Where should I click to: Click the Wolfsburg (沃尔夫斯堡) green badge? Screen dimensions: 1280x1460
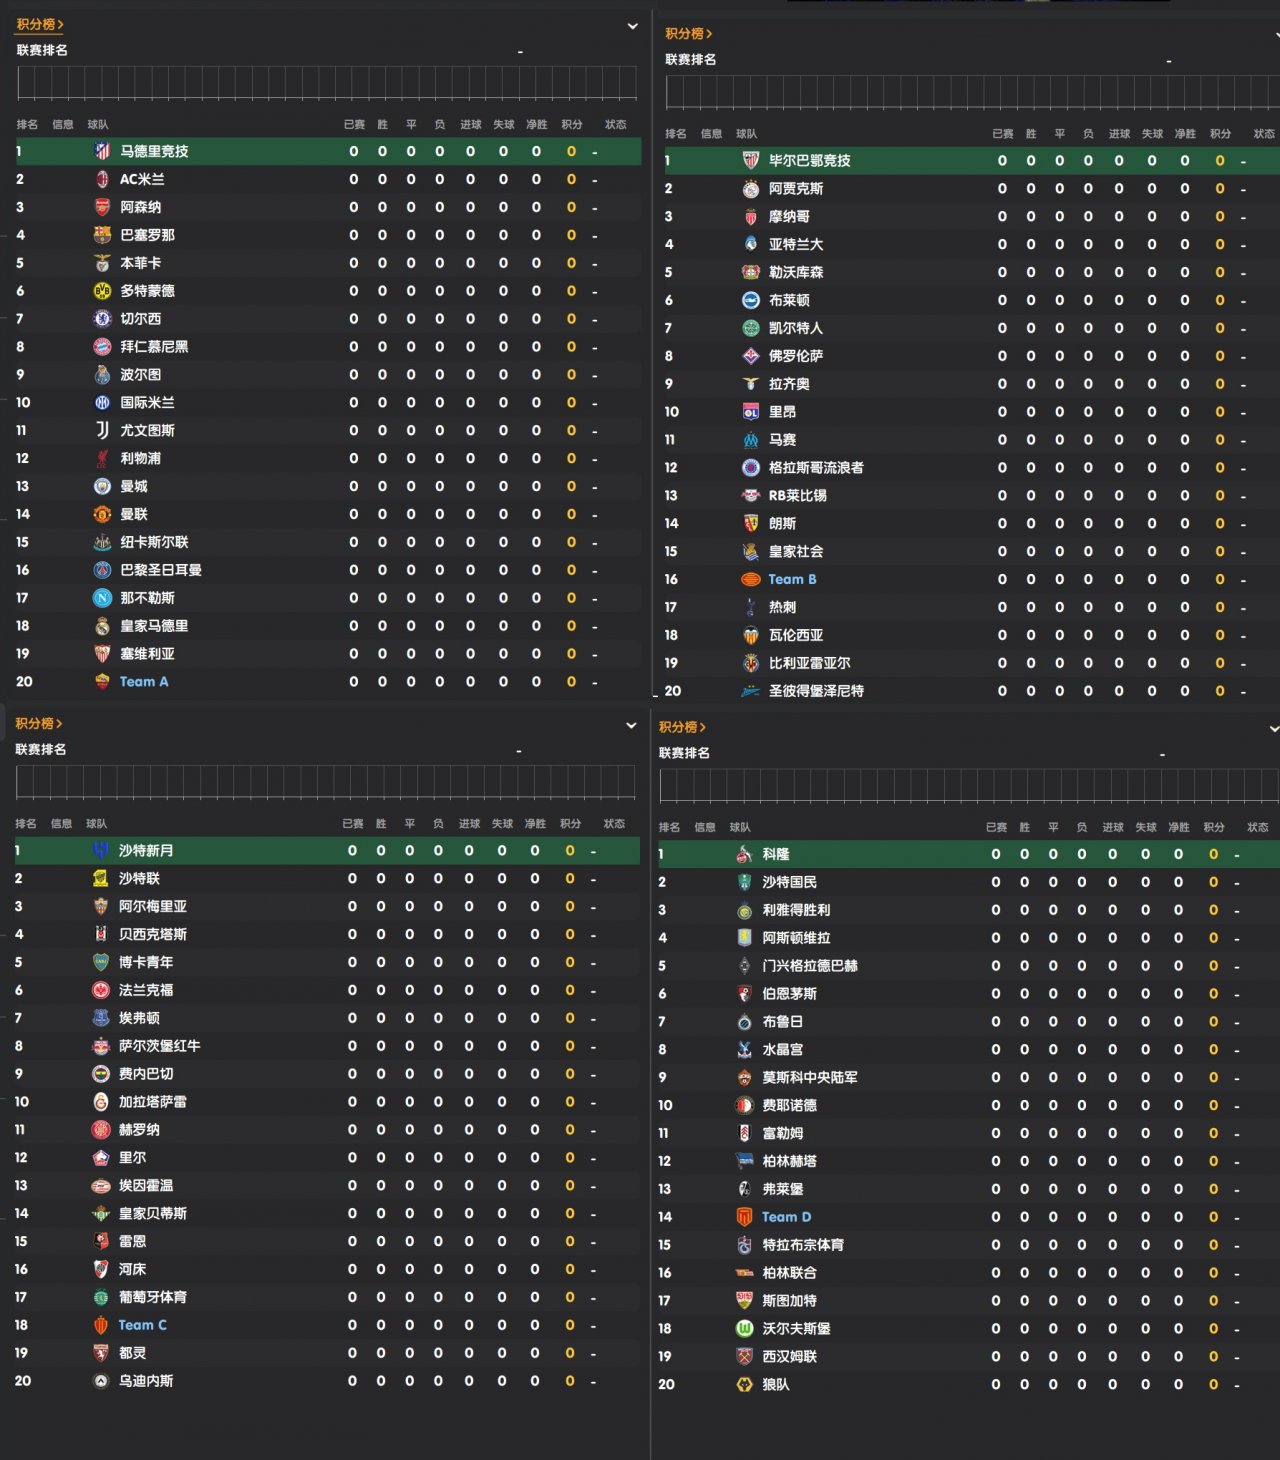744,1329
